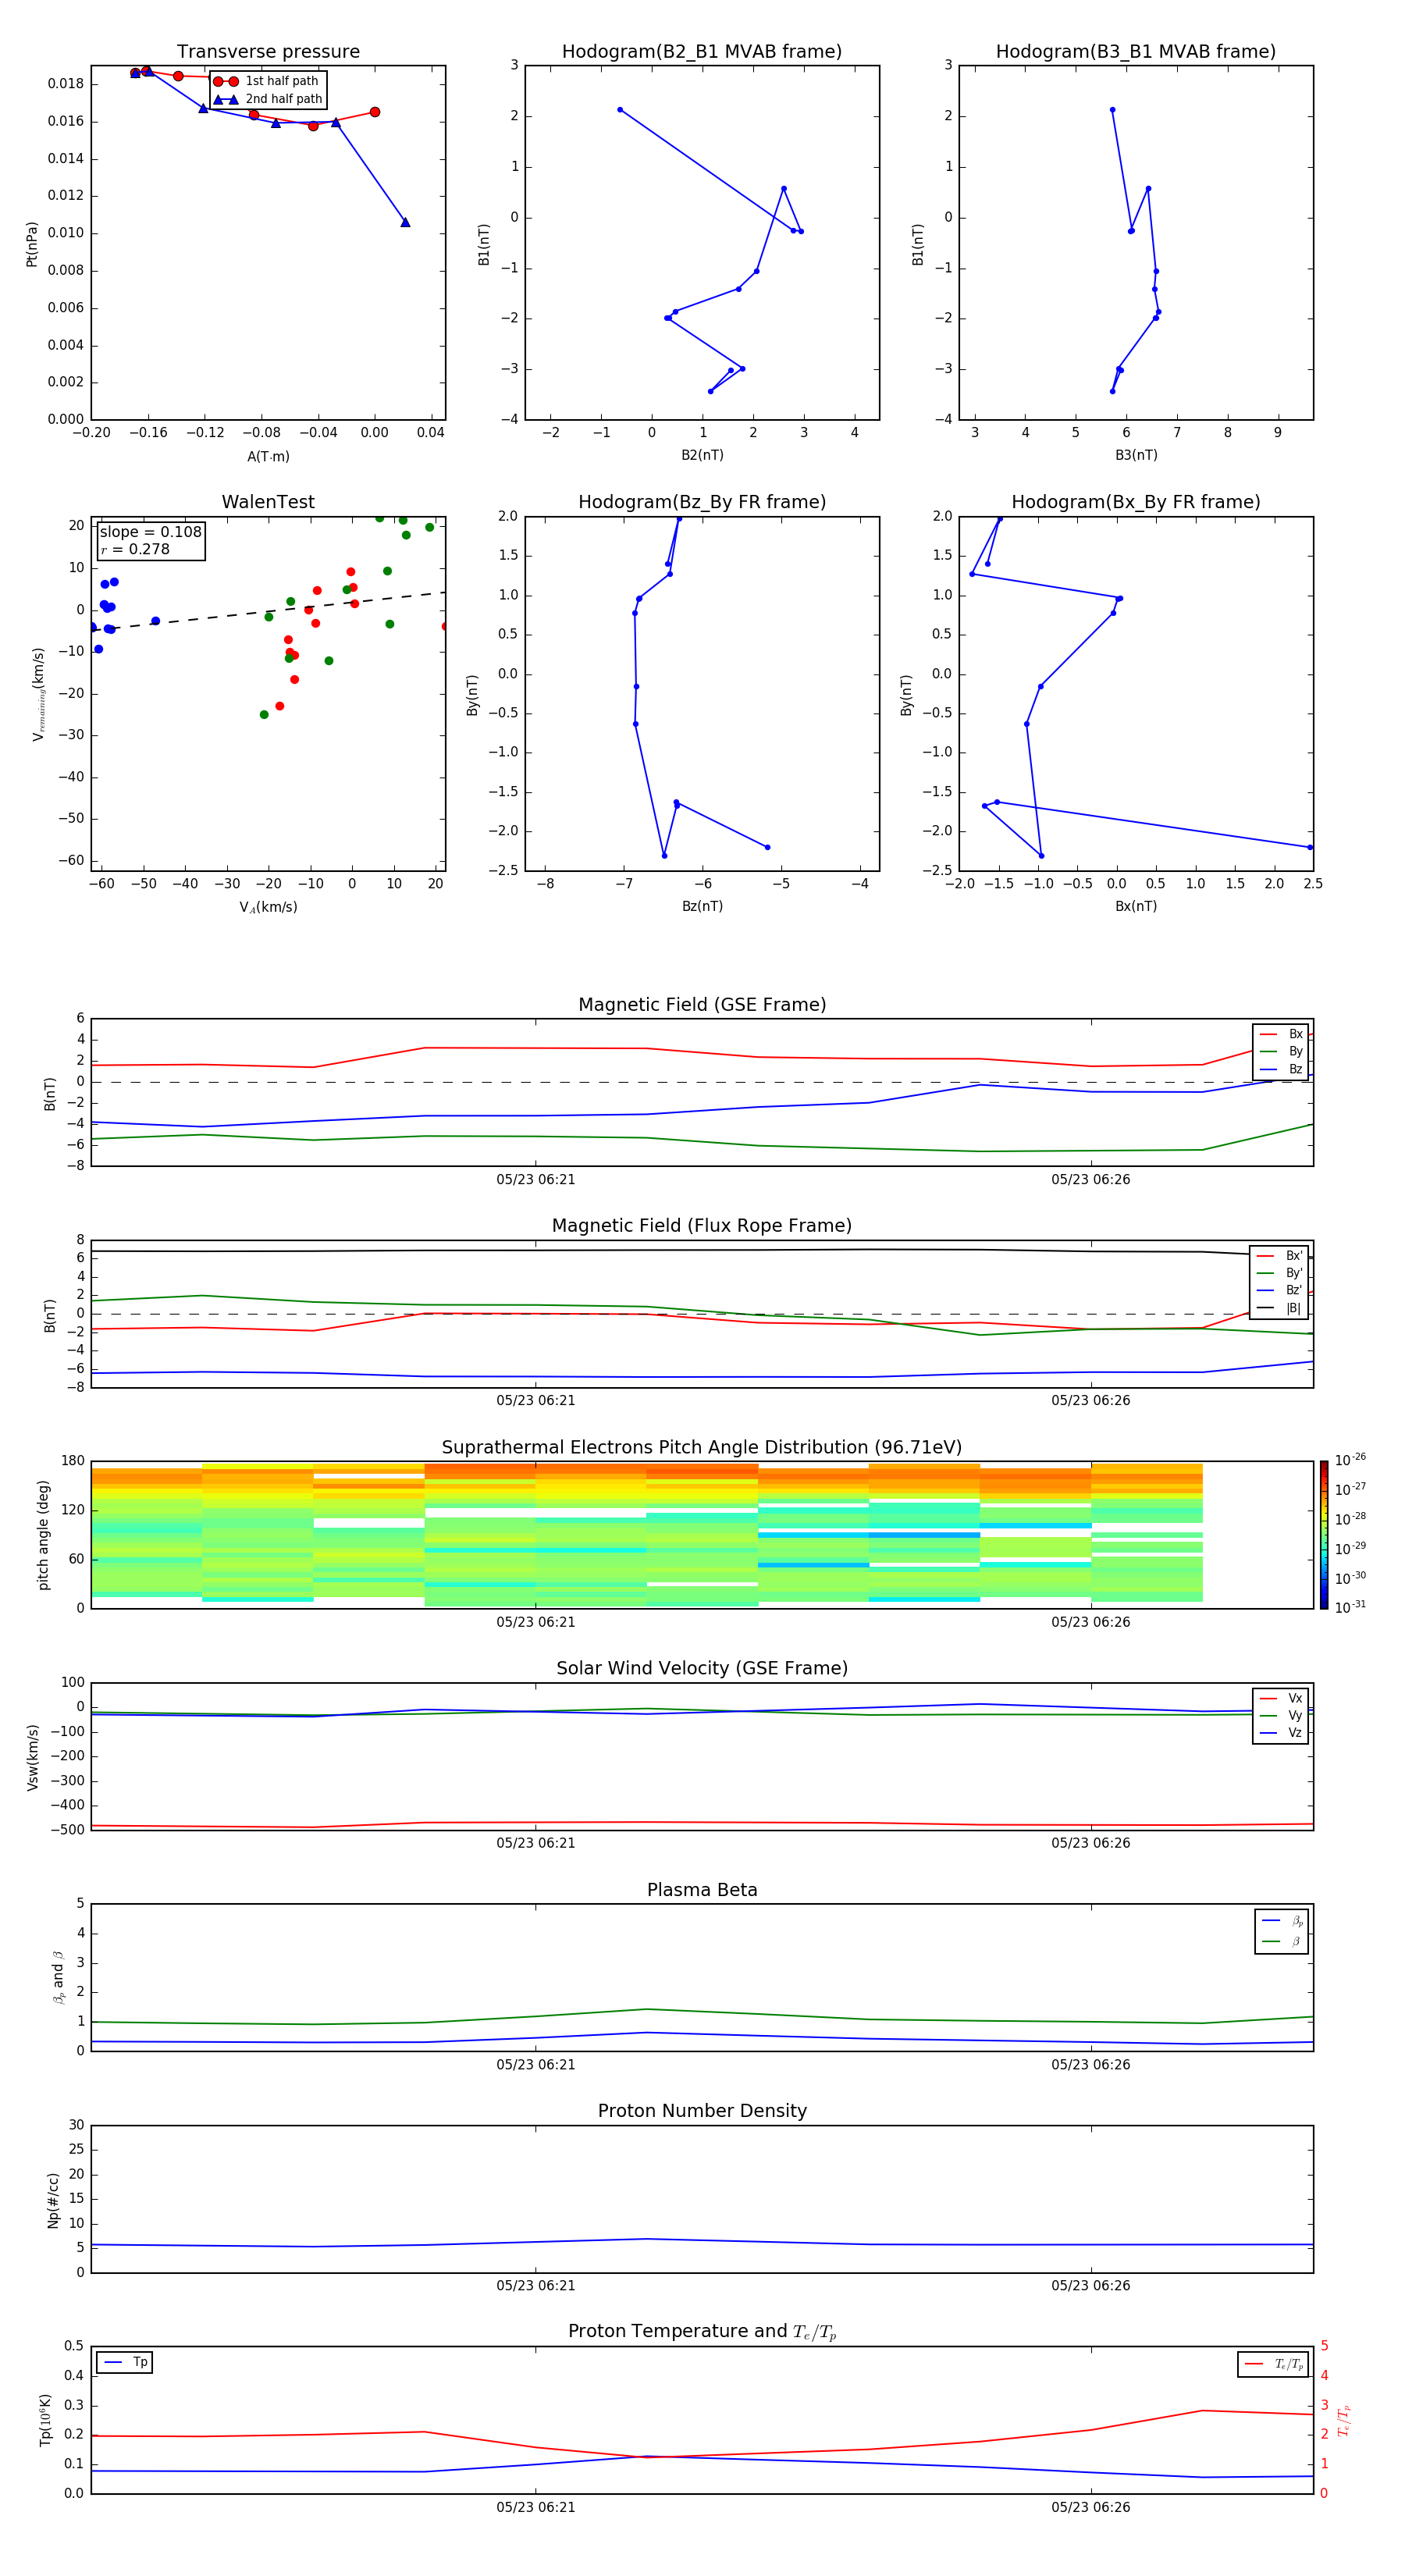Select the Bx' entry in flux rope legend
1405x2576 pixels.
pos(1280,1256)
